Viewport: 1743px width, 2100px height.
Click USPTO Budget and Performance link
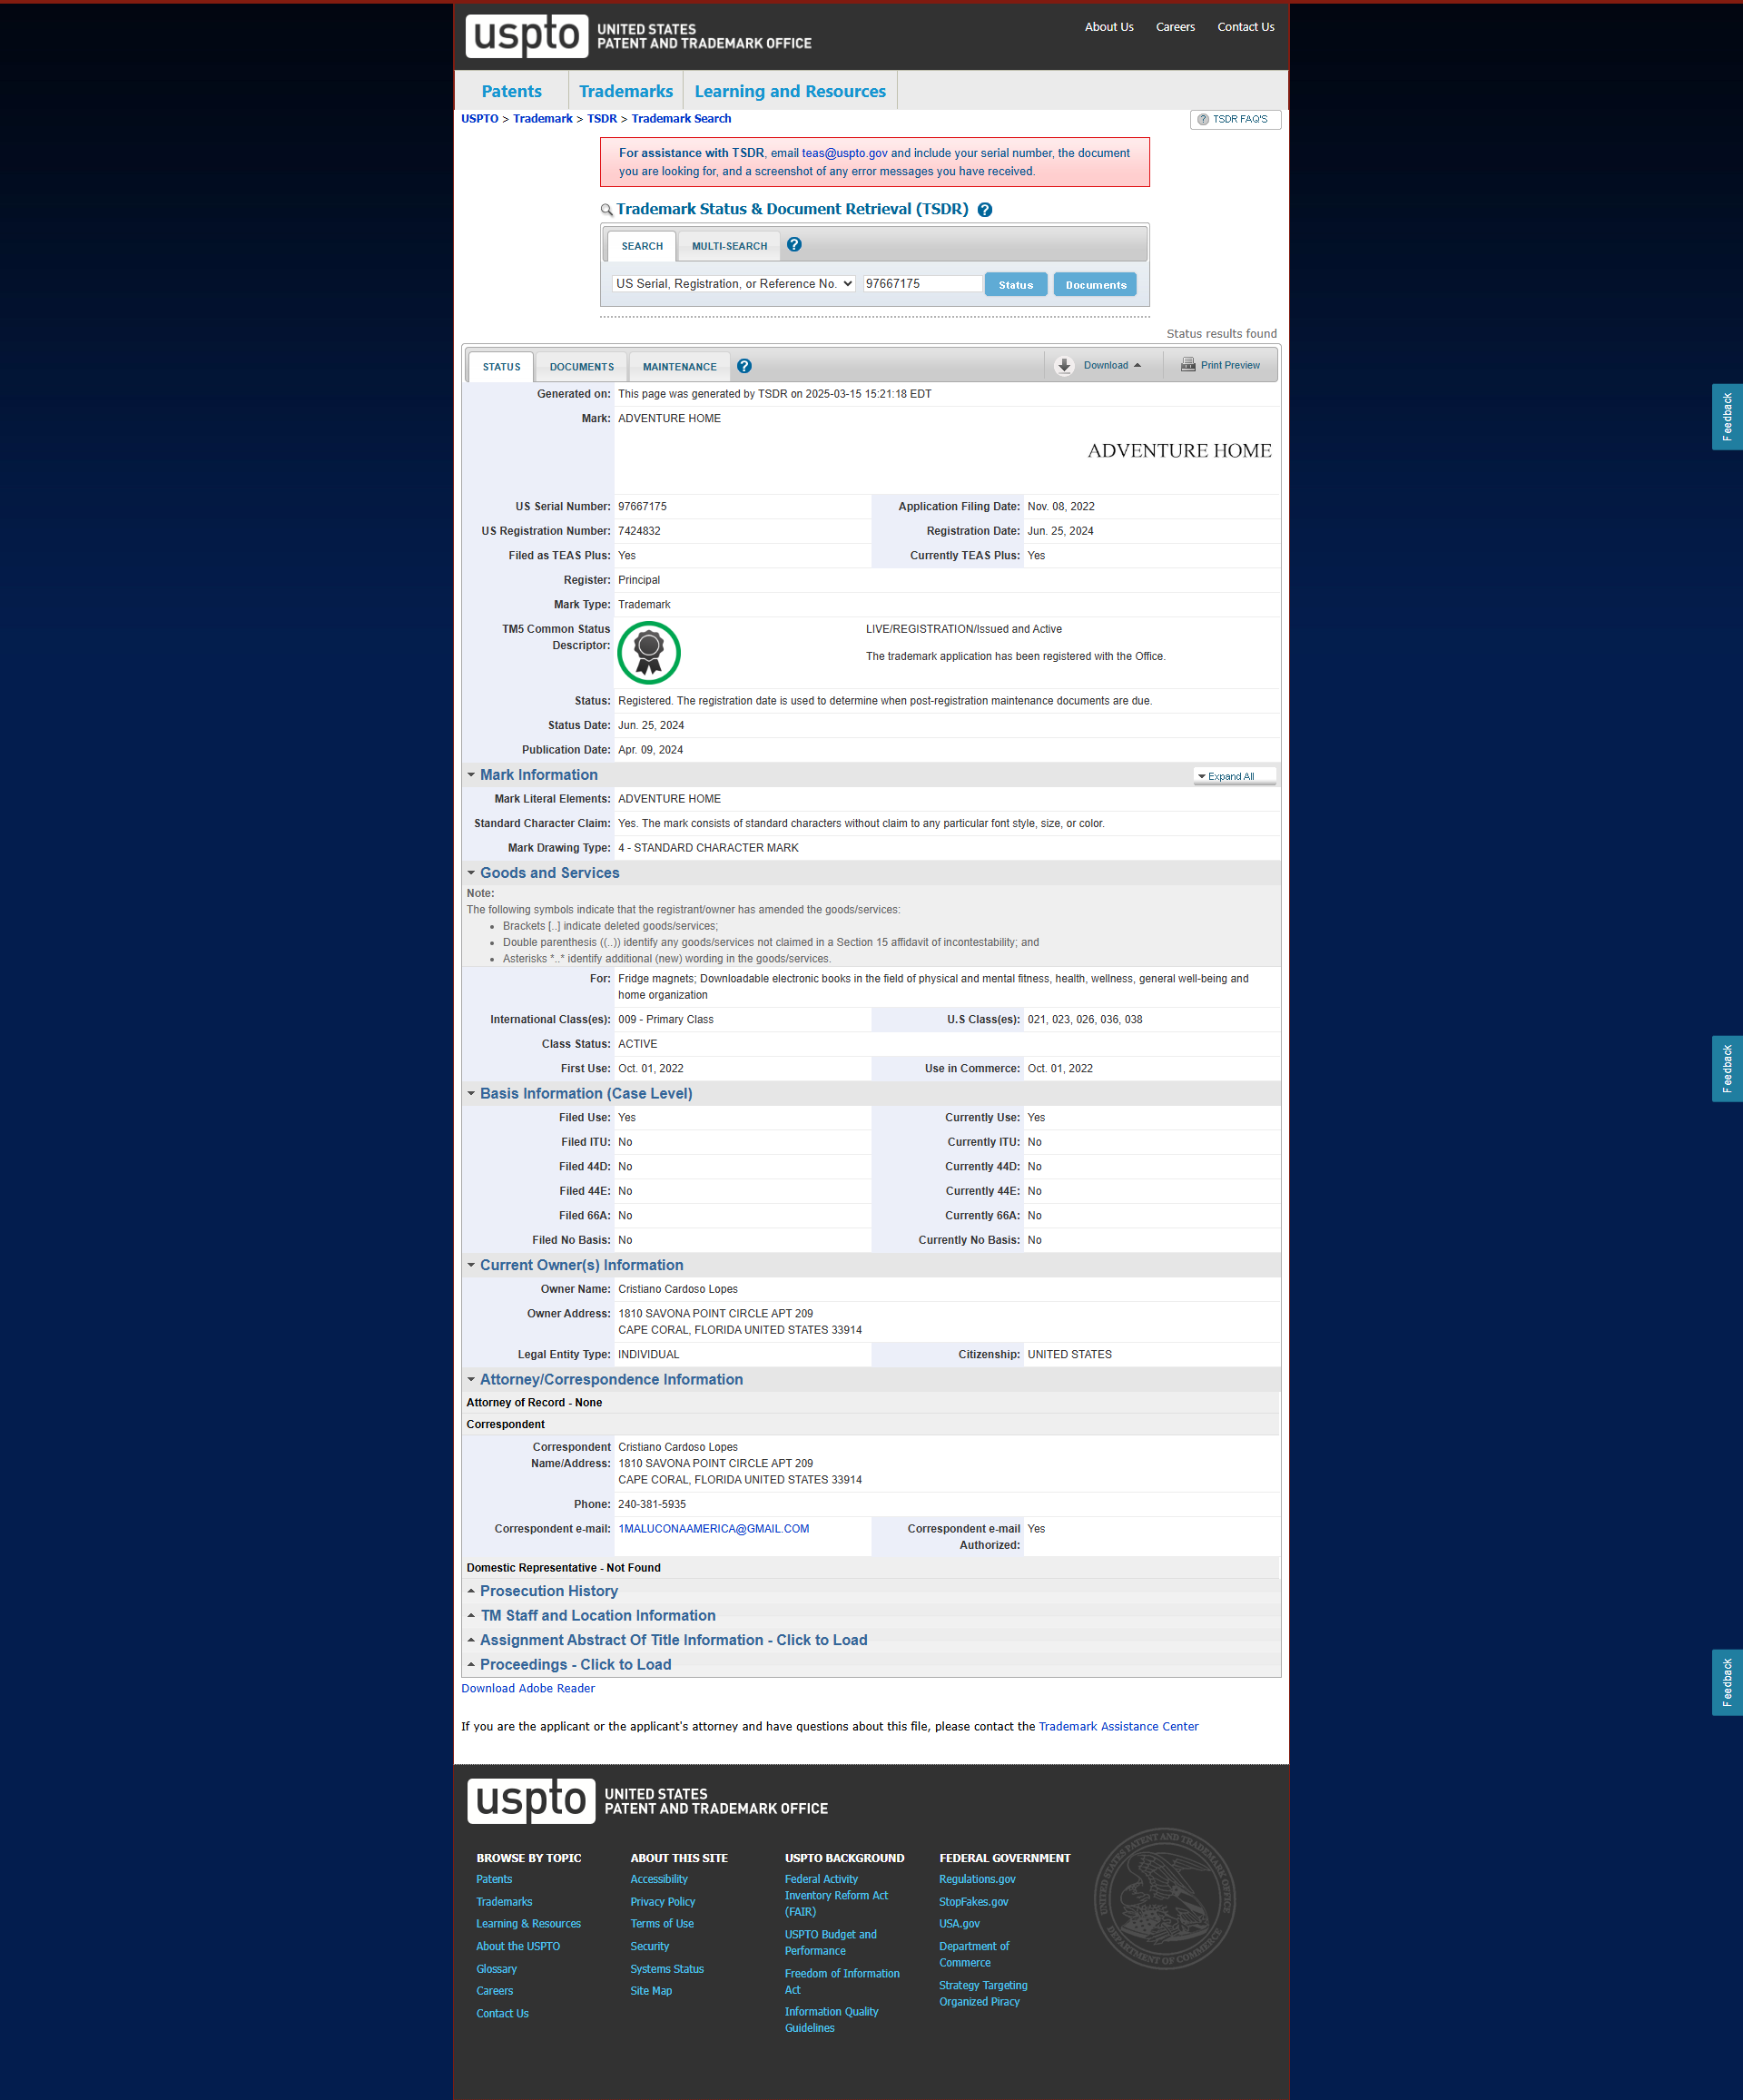831,1944
